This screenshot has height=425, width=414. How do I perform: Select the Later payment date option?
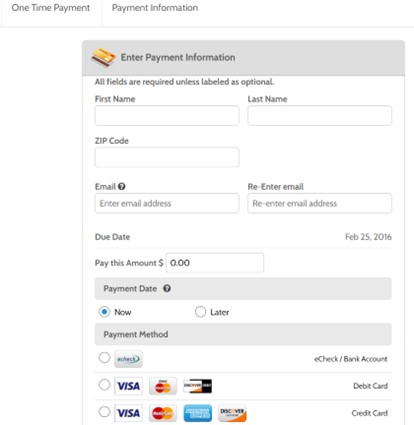pos(200,312)
